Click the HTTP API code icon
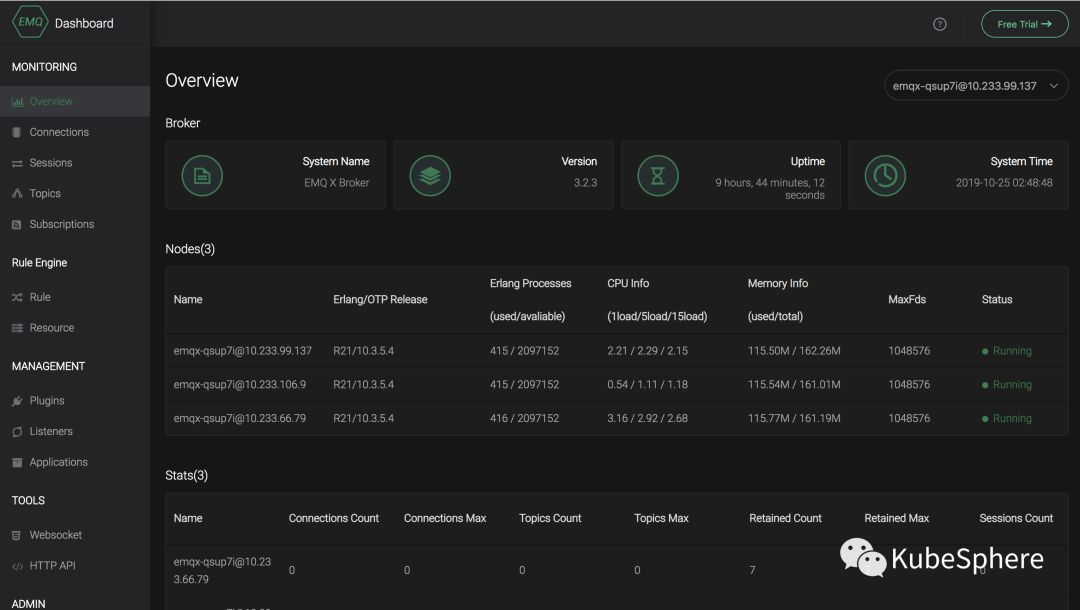 tap(17, 566)
